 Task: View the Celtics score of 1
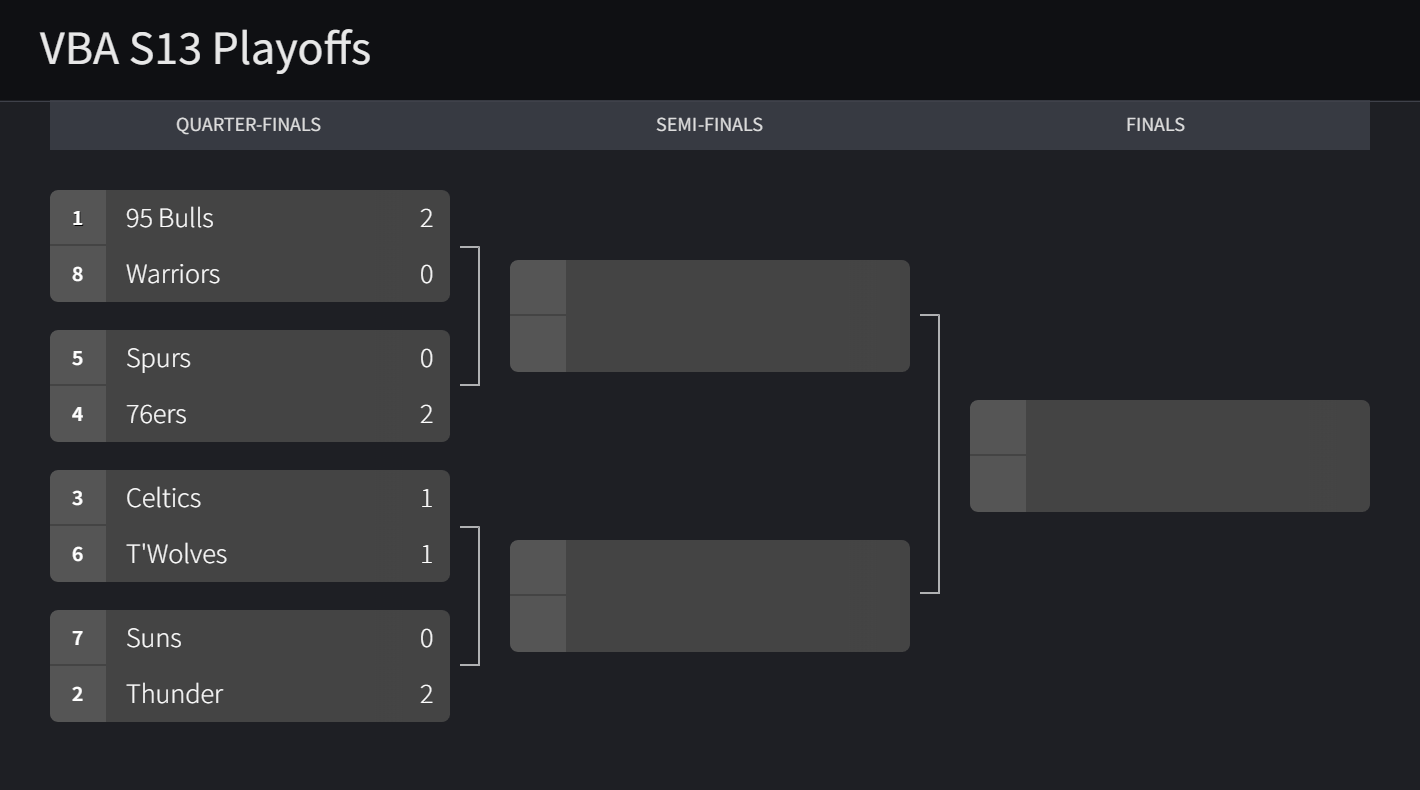coord(426,498)
